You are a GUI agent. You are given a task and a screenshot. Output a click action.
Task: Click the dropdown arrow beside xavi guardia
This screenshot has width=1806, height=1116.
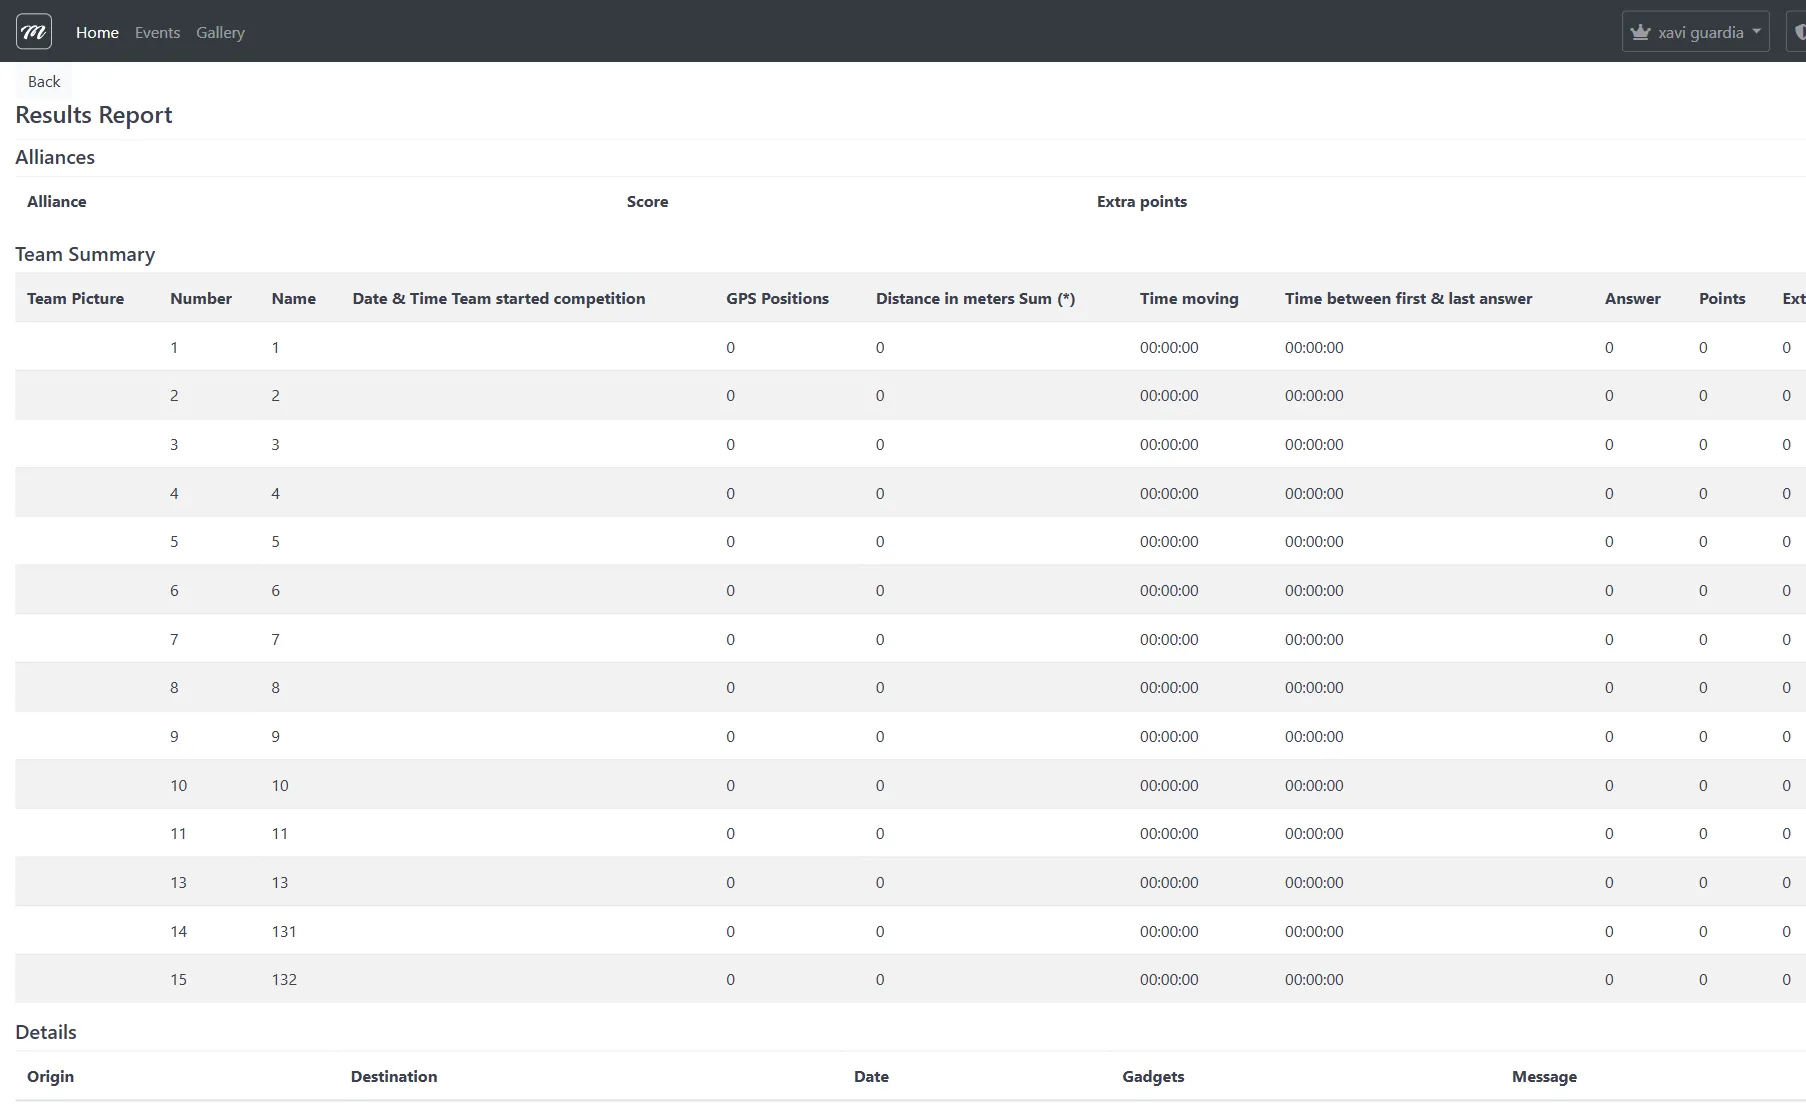1757,31
